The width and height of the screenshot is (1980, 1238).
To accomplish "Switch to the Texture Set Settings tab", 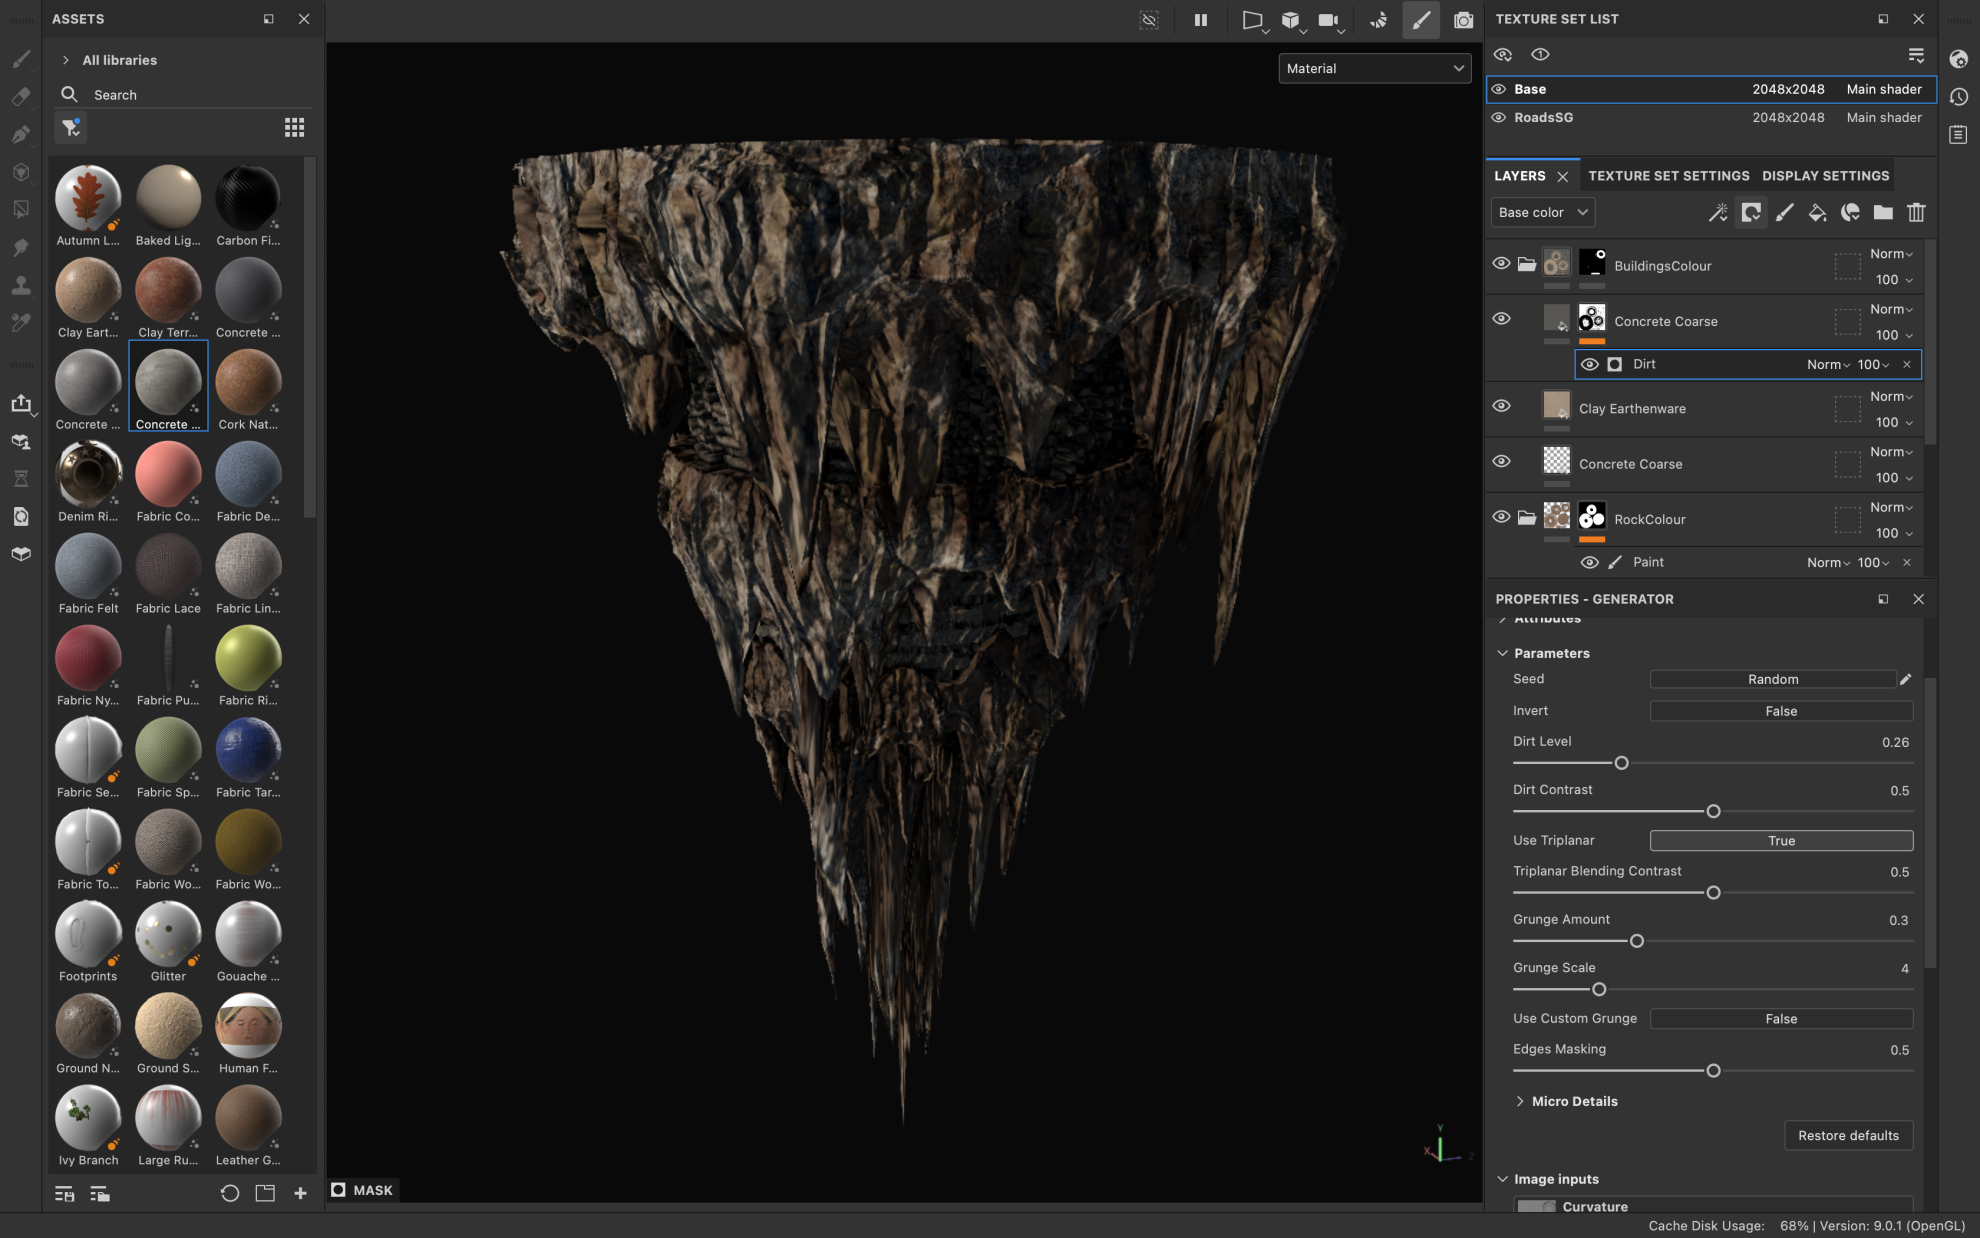I will tap(1668, 175).
